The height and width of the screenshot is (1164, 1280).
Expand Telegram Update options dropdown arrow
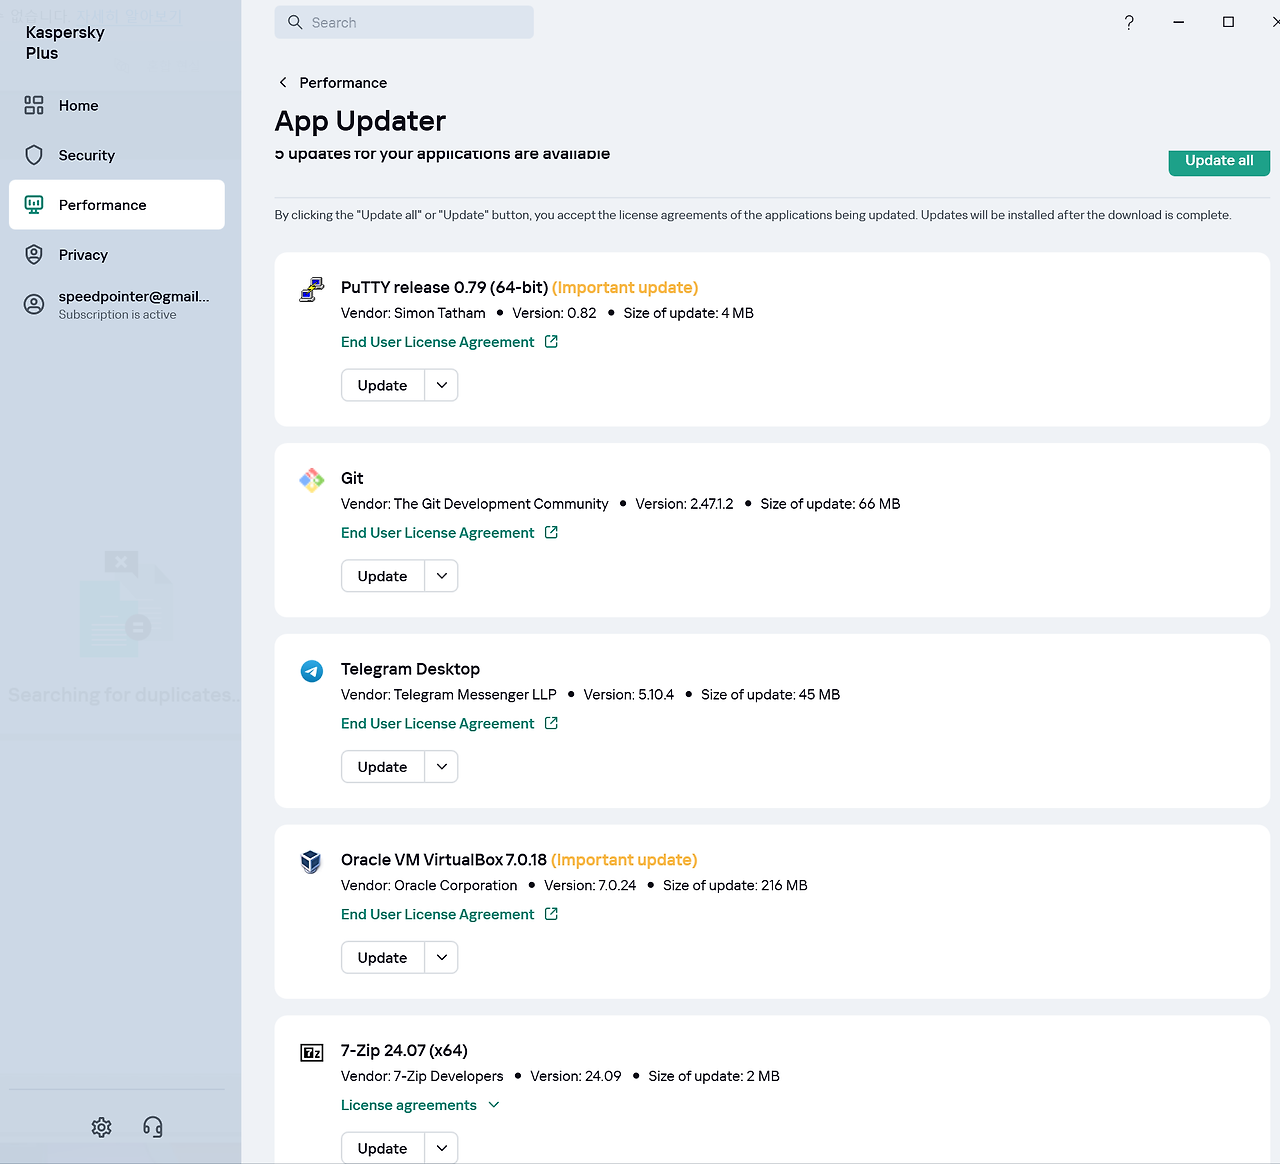(x=442, y=767)
